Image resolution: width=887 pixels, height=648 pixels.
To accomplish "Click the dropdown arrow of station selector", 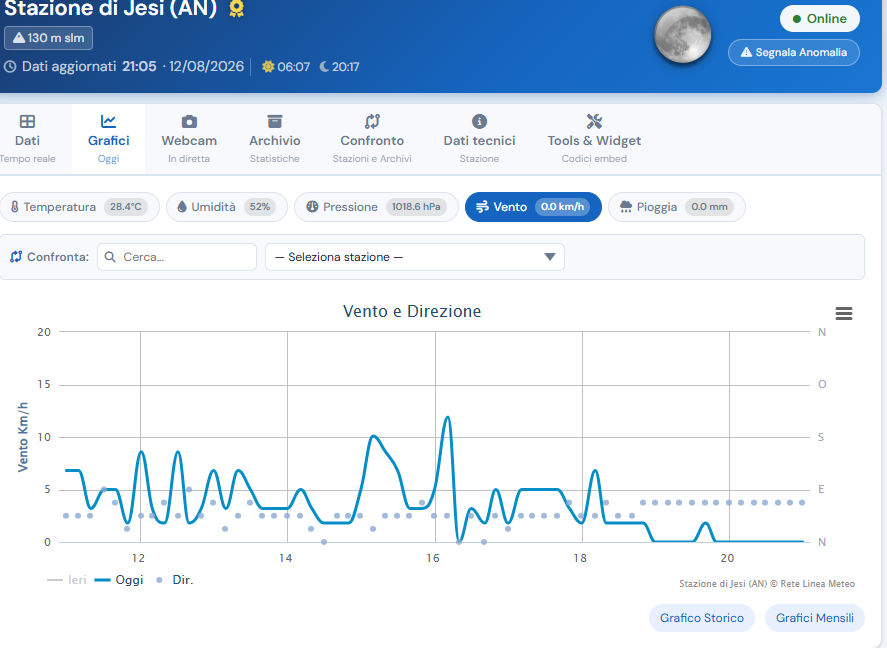I will [549, 257].
